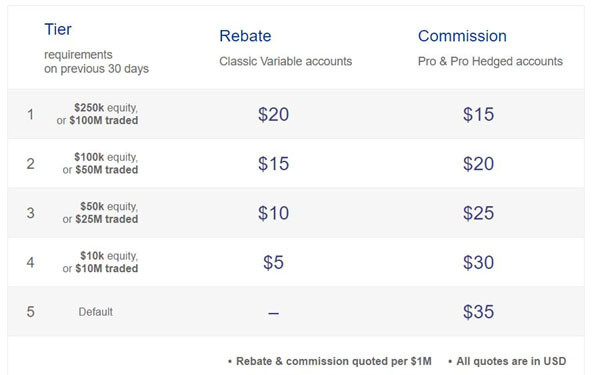594x375 pixels.
Task: Select the '$250k equity' requirement text
Action: tap(106, 108)
